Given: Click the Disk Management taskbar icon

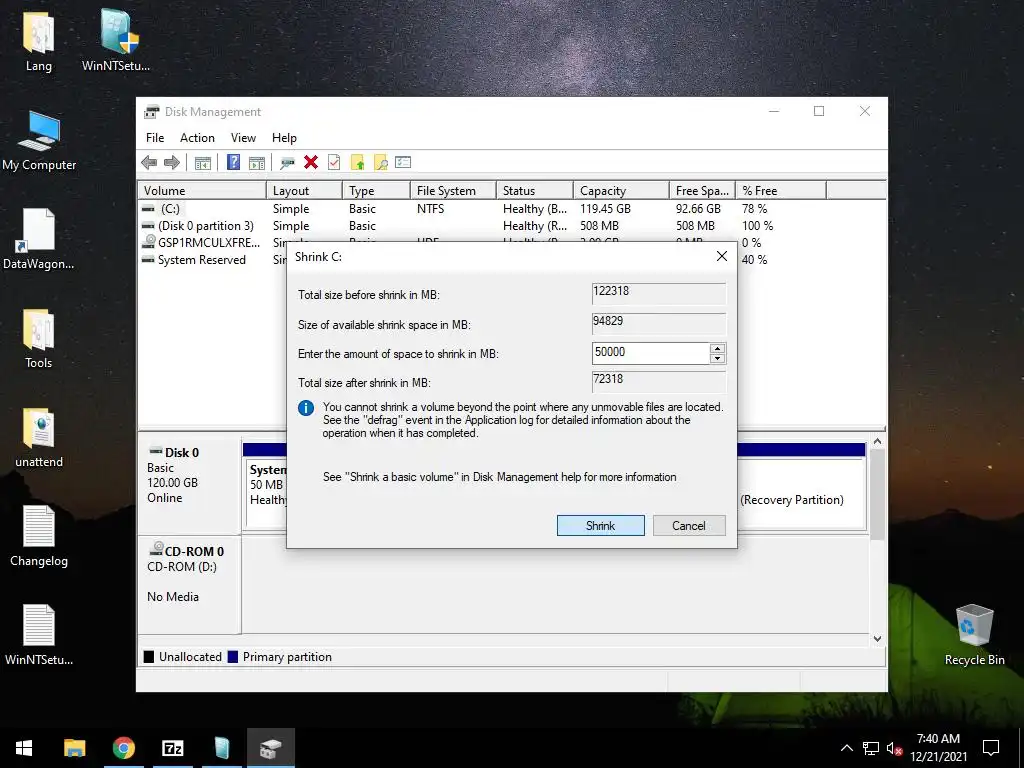Looking at the screenshot, I should coord(271,748).
